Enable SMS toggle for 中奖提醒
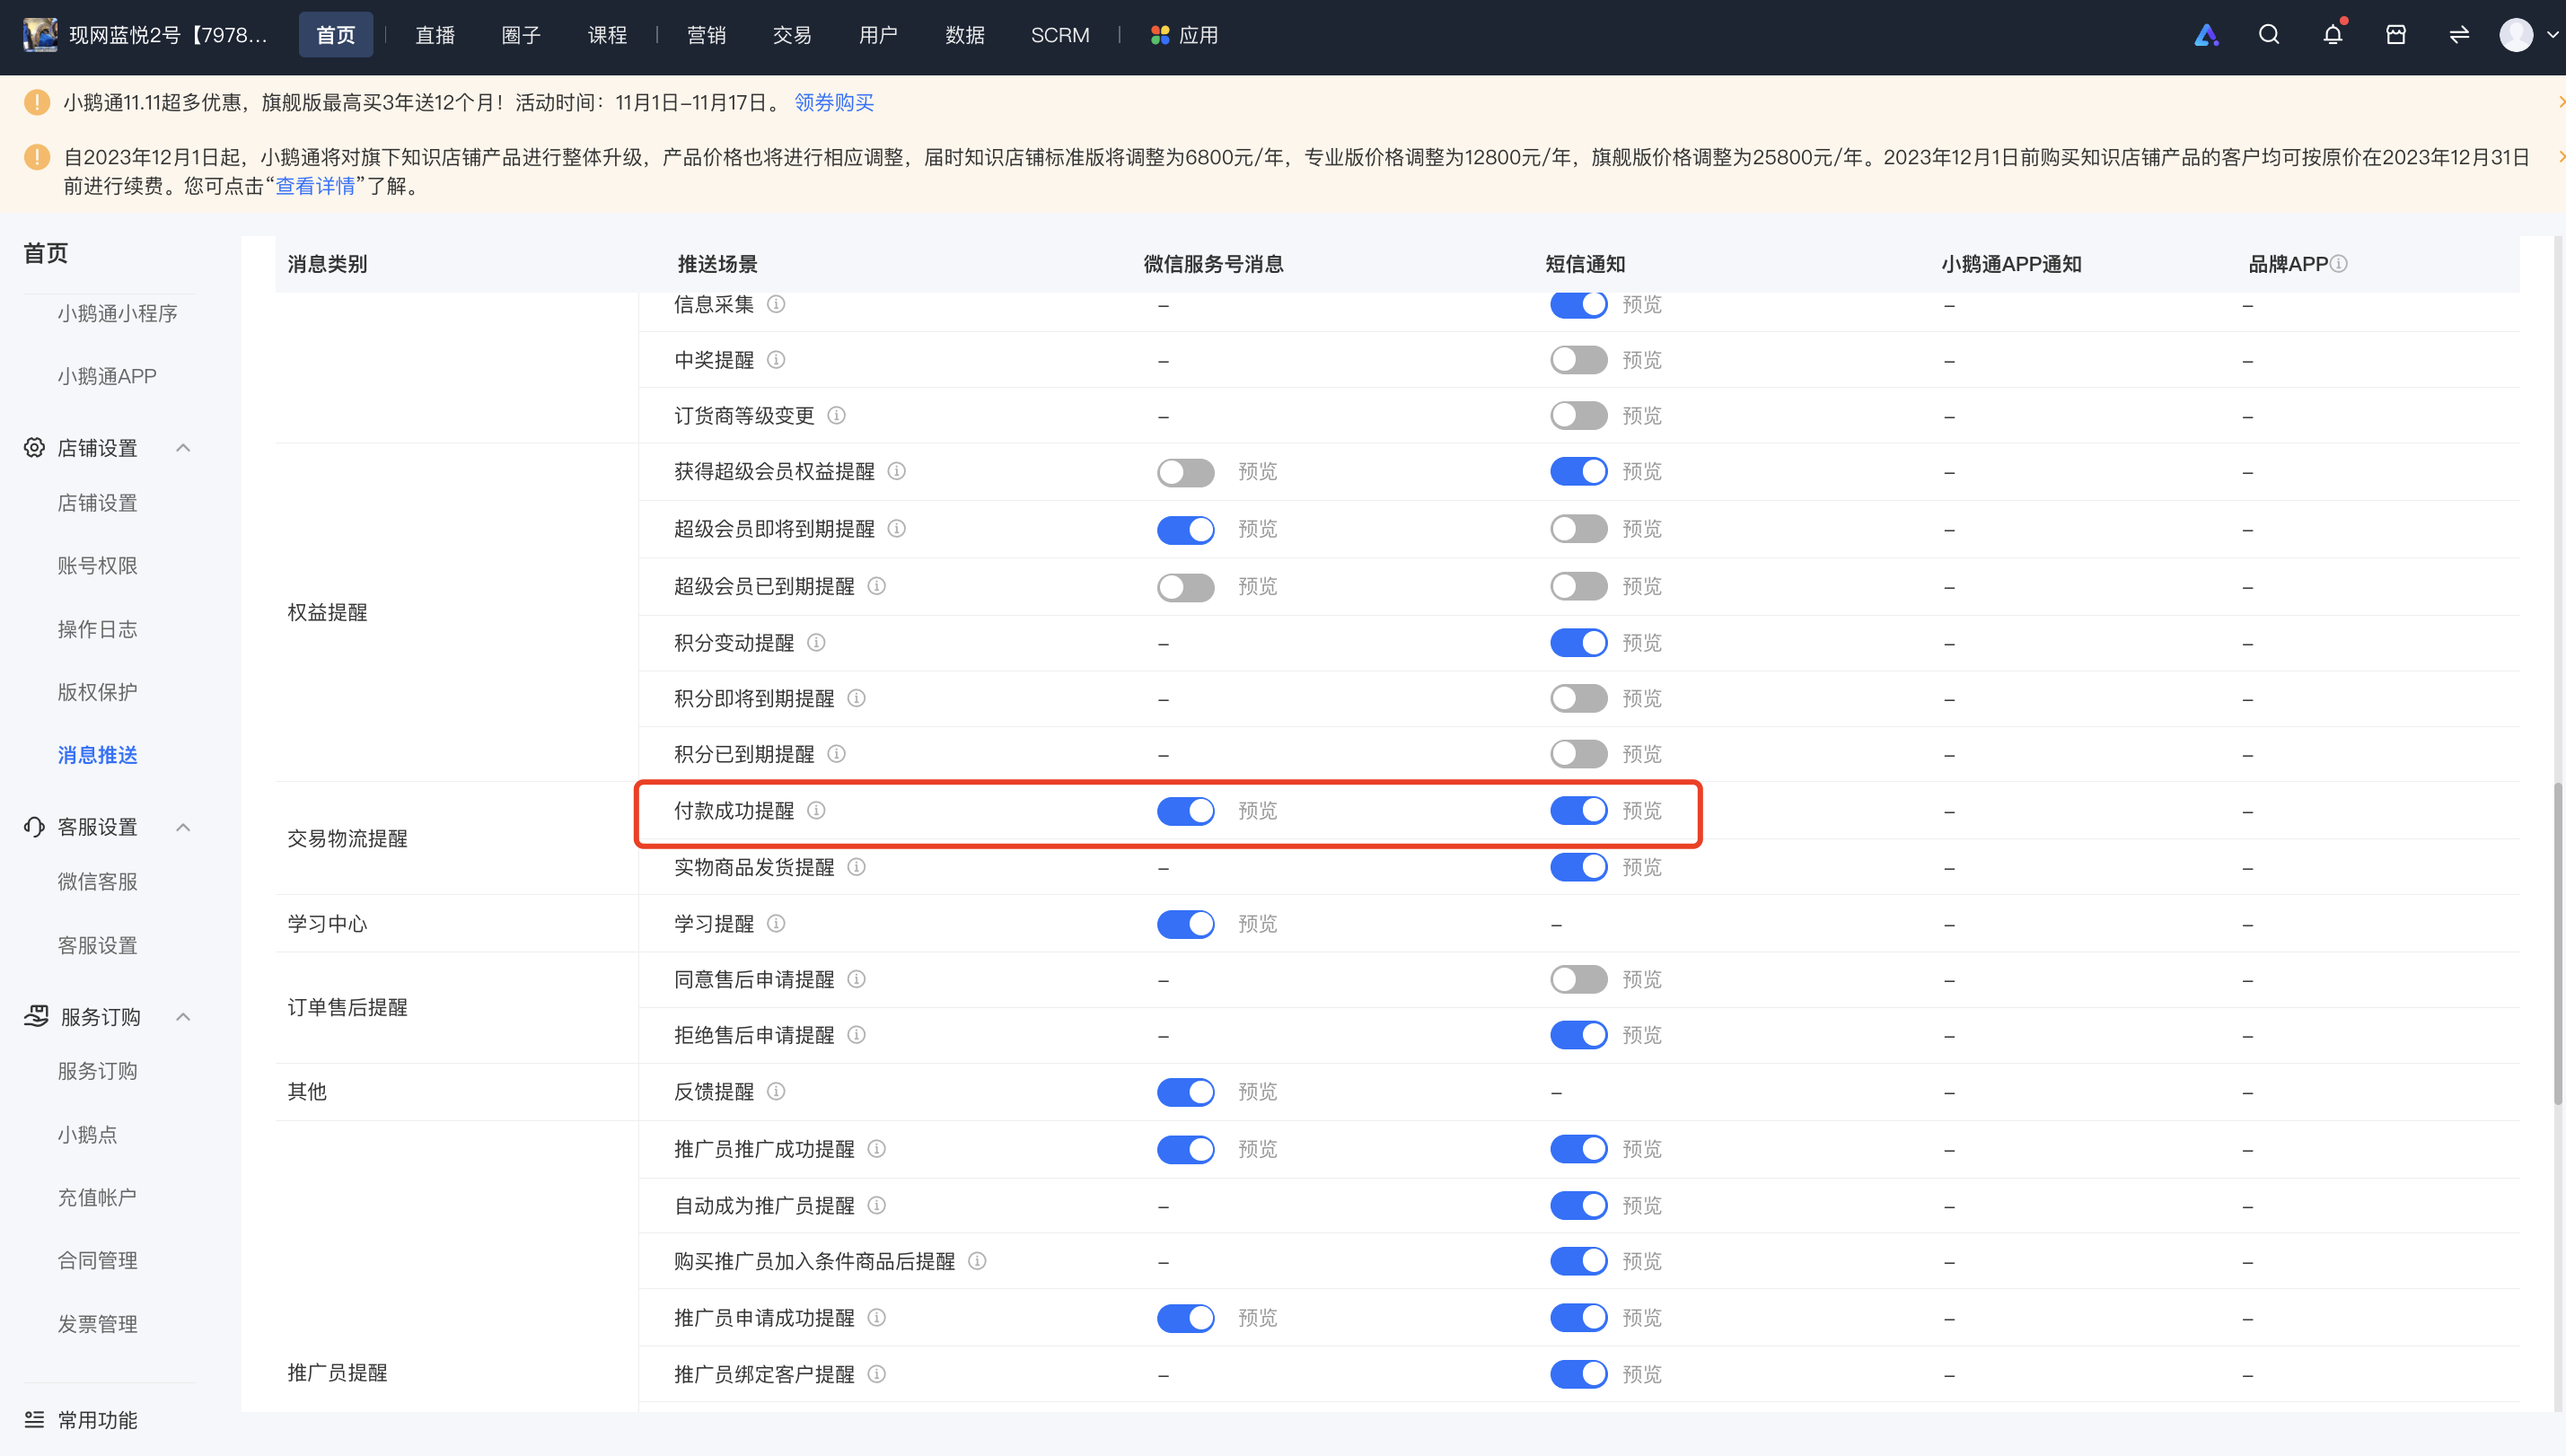The width and height of the screenshot is (2566, 1456). 1579,360
